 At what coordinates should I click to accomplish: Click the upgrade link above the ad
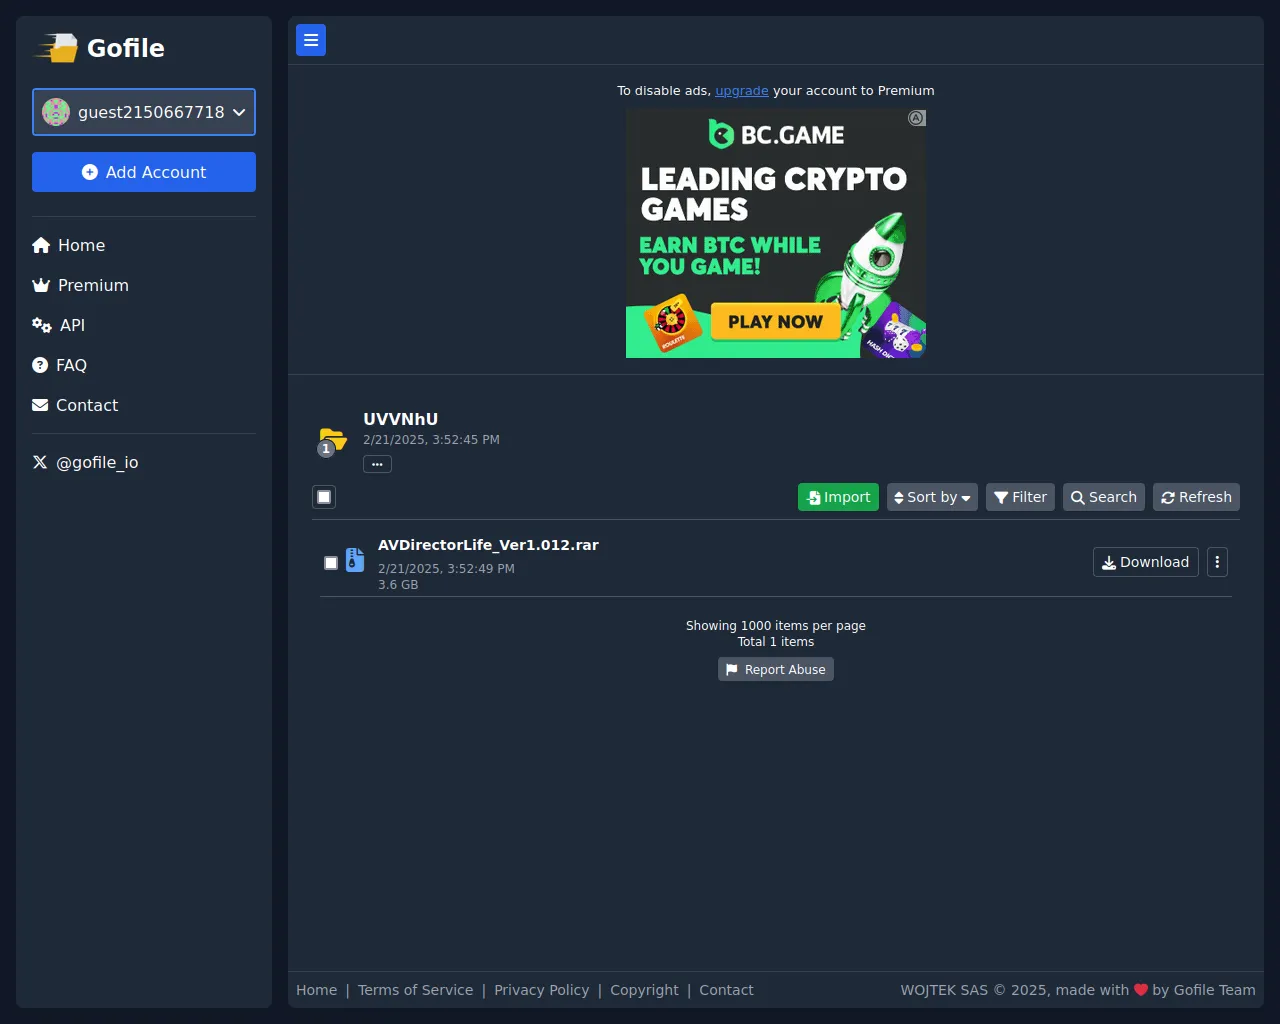[x=741, y=90]
